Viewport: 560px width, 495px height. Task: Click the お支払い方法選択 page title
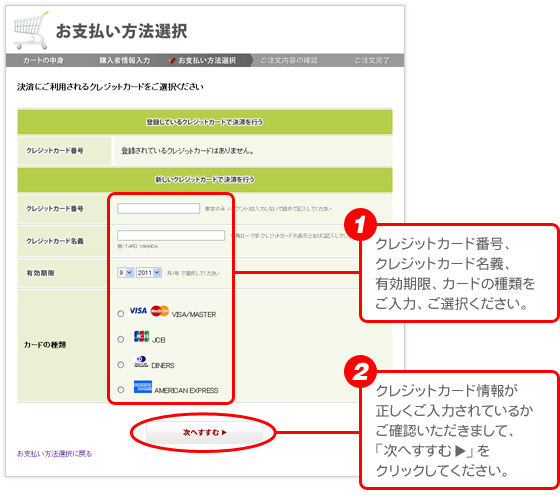[x=121, y=31]
